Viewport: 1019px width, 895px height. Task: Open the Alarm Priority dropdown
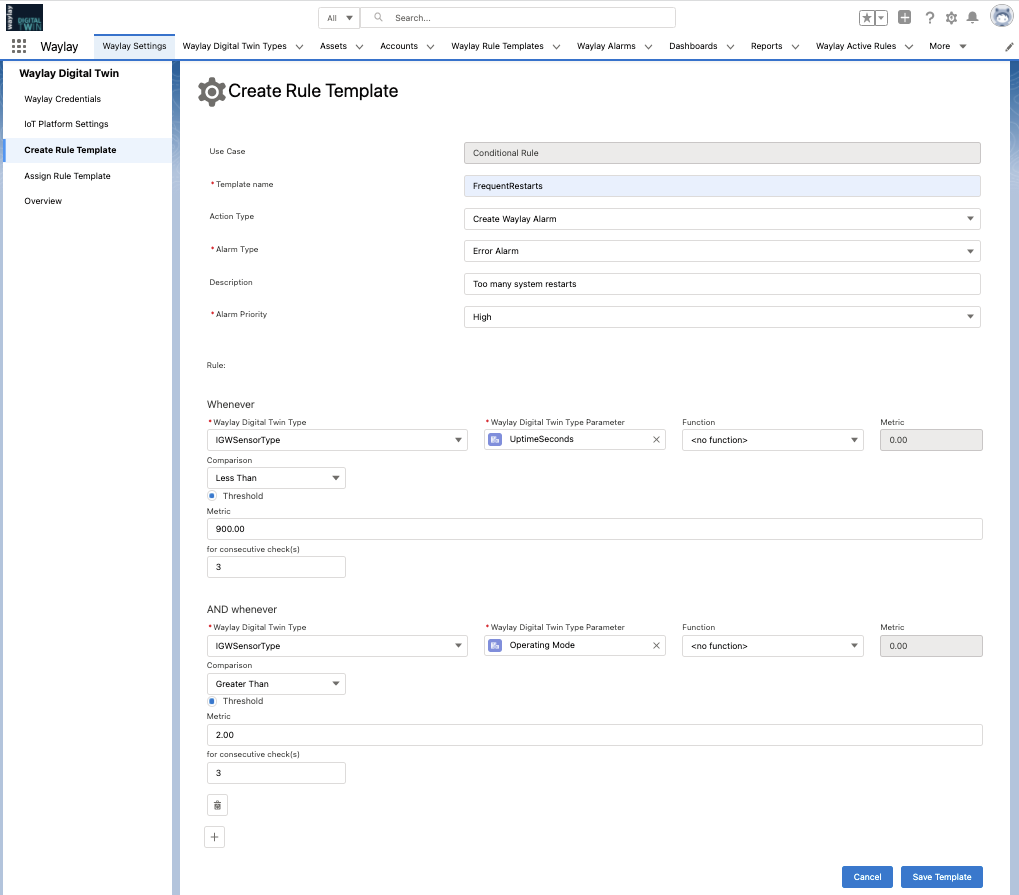(722, 317)
